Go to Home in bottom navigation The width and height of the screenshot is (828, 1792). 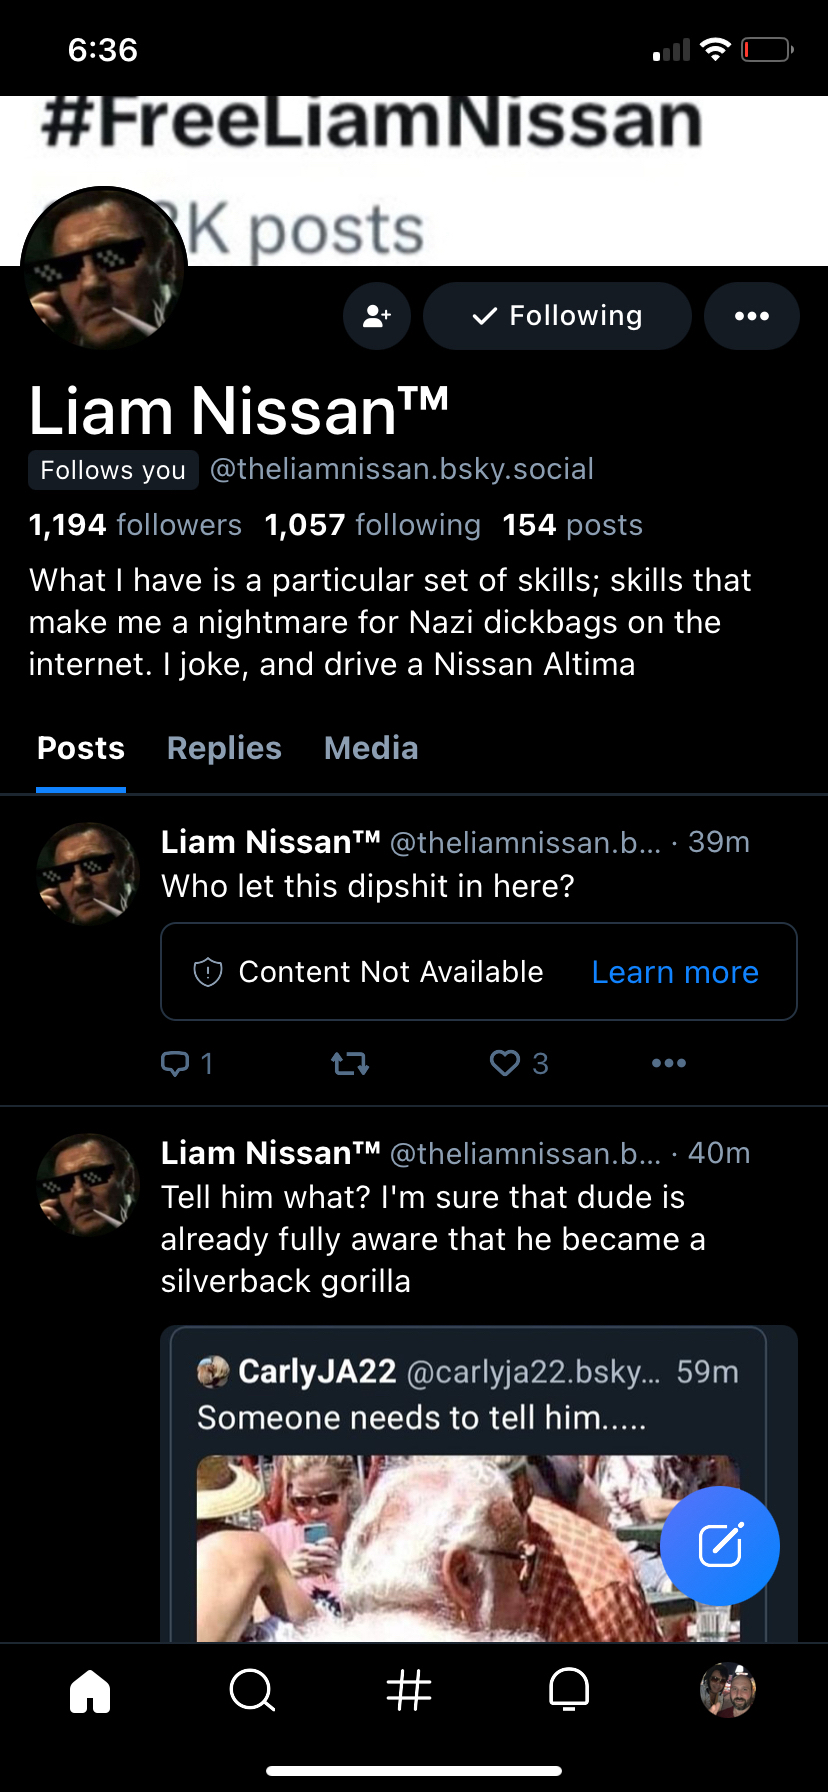(x=90, y=1691)
